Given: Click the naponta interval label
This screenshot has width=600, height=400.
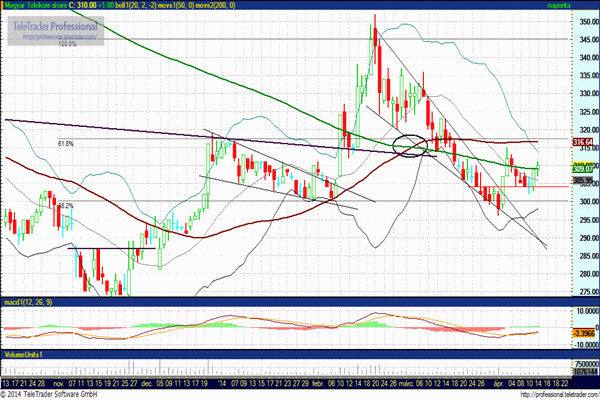Looking at the screenshot, I should coord(559,5).
